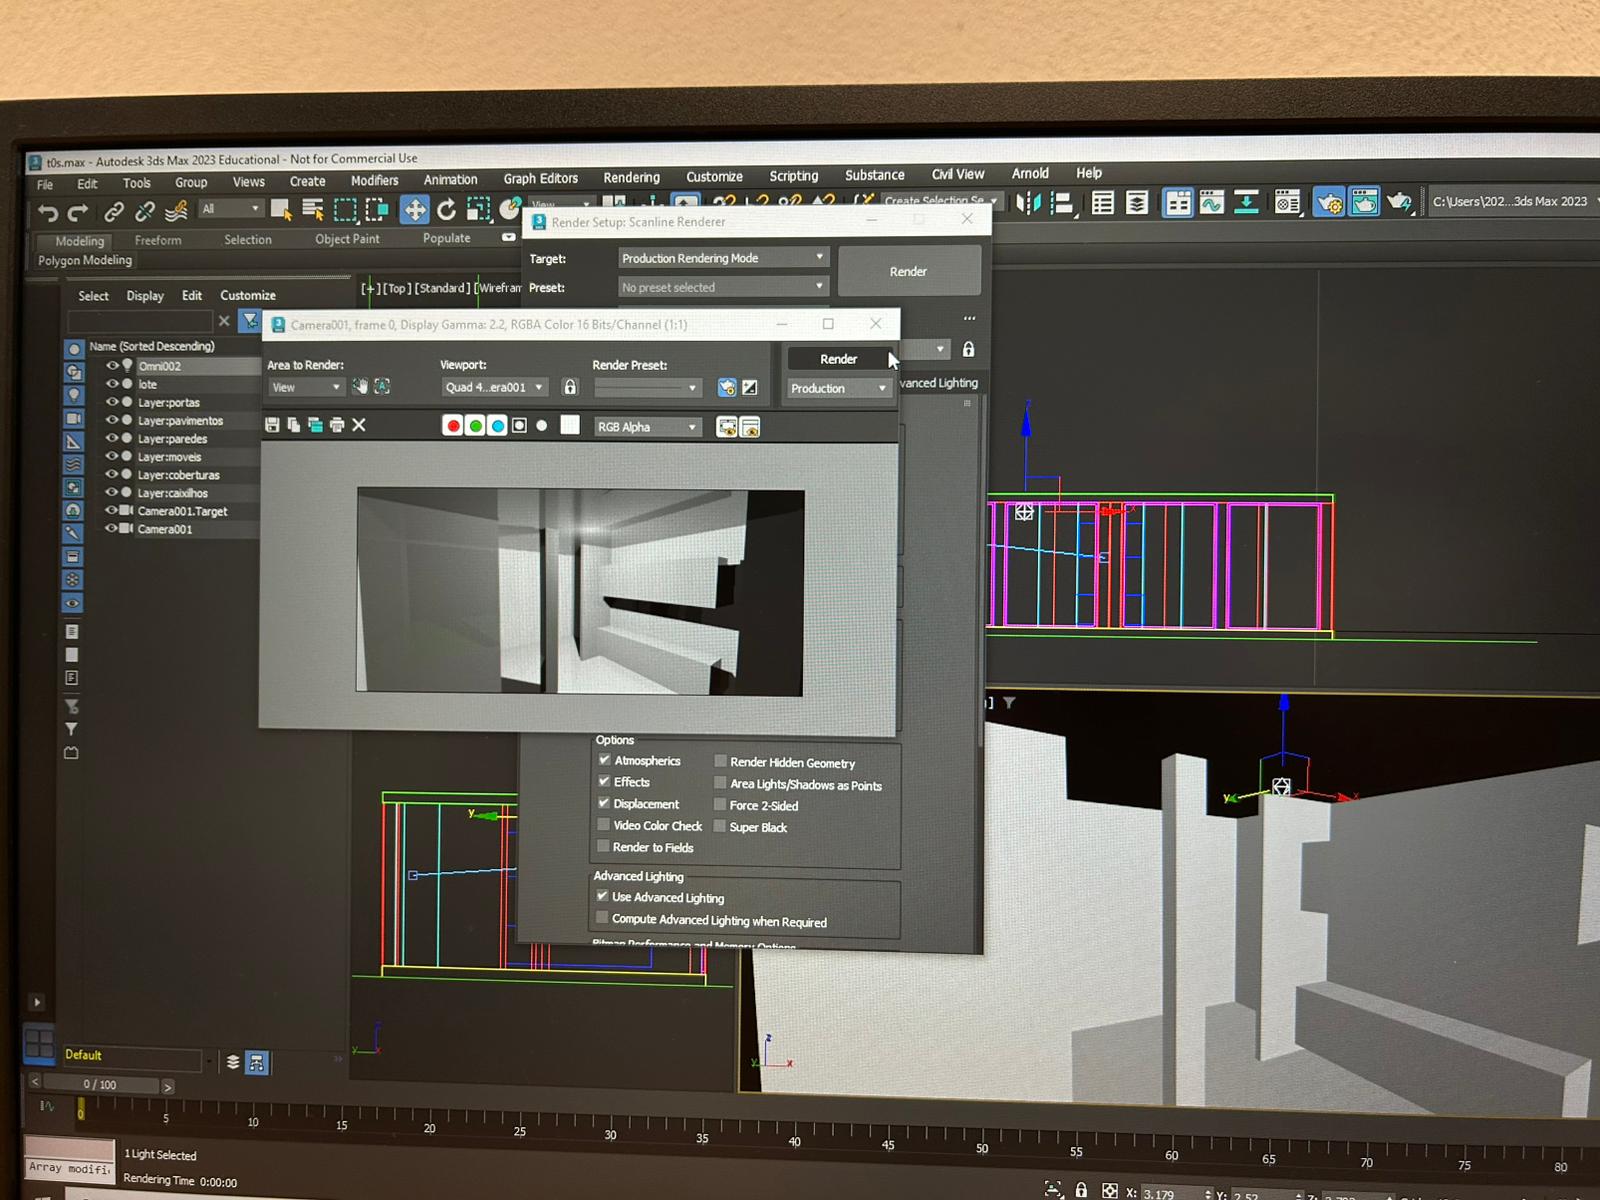
Task: Enable Video Color Check option
Action: pos(603,825)
